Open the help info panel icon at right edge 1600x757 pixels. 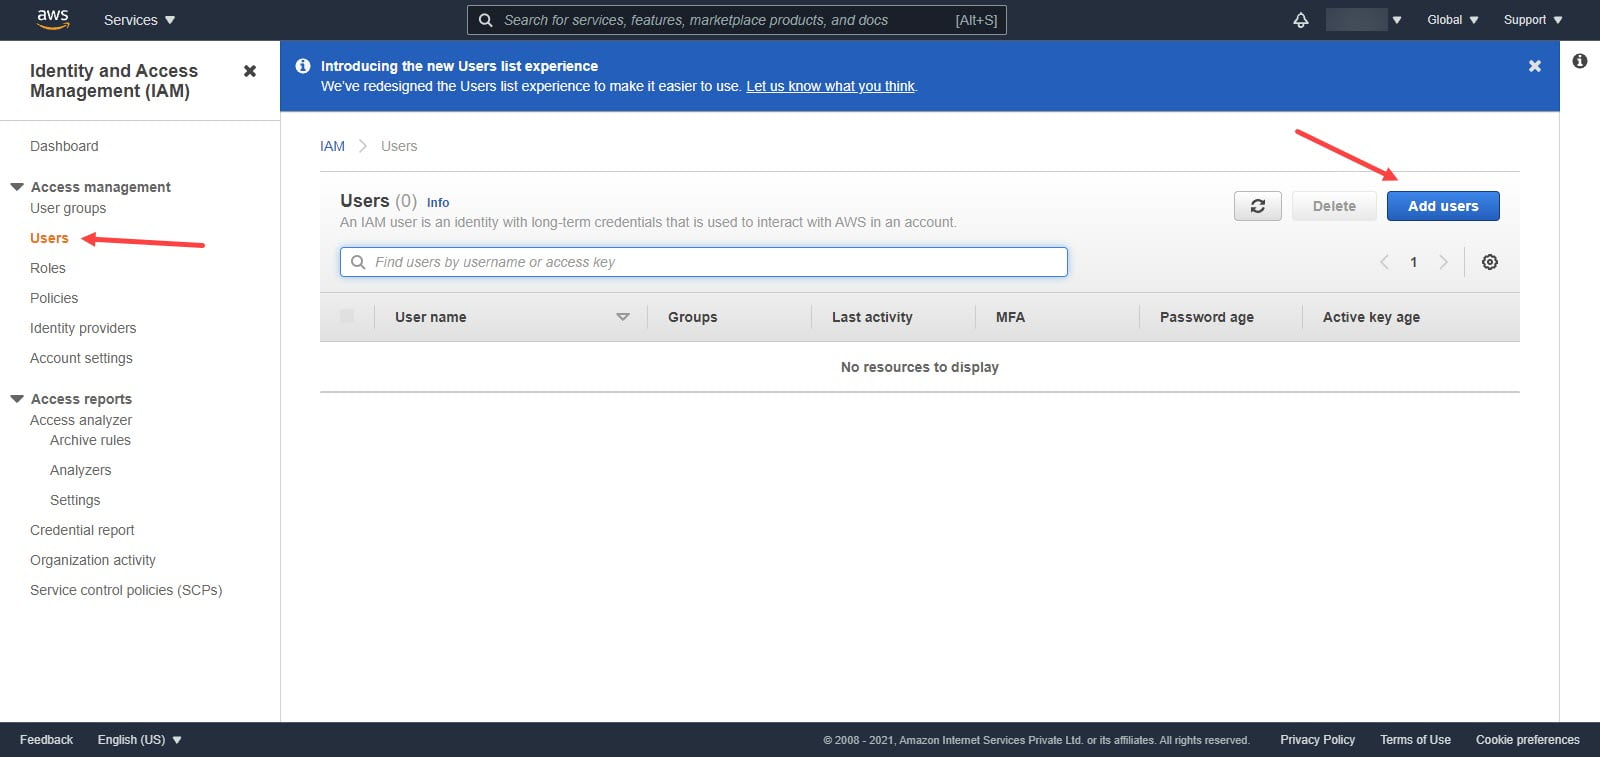(1580, 61)
